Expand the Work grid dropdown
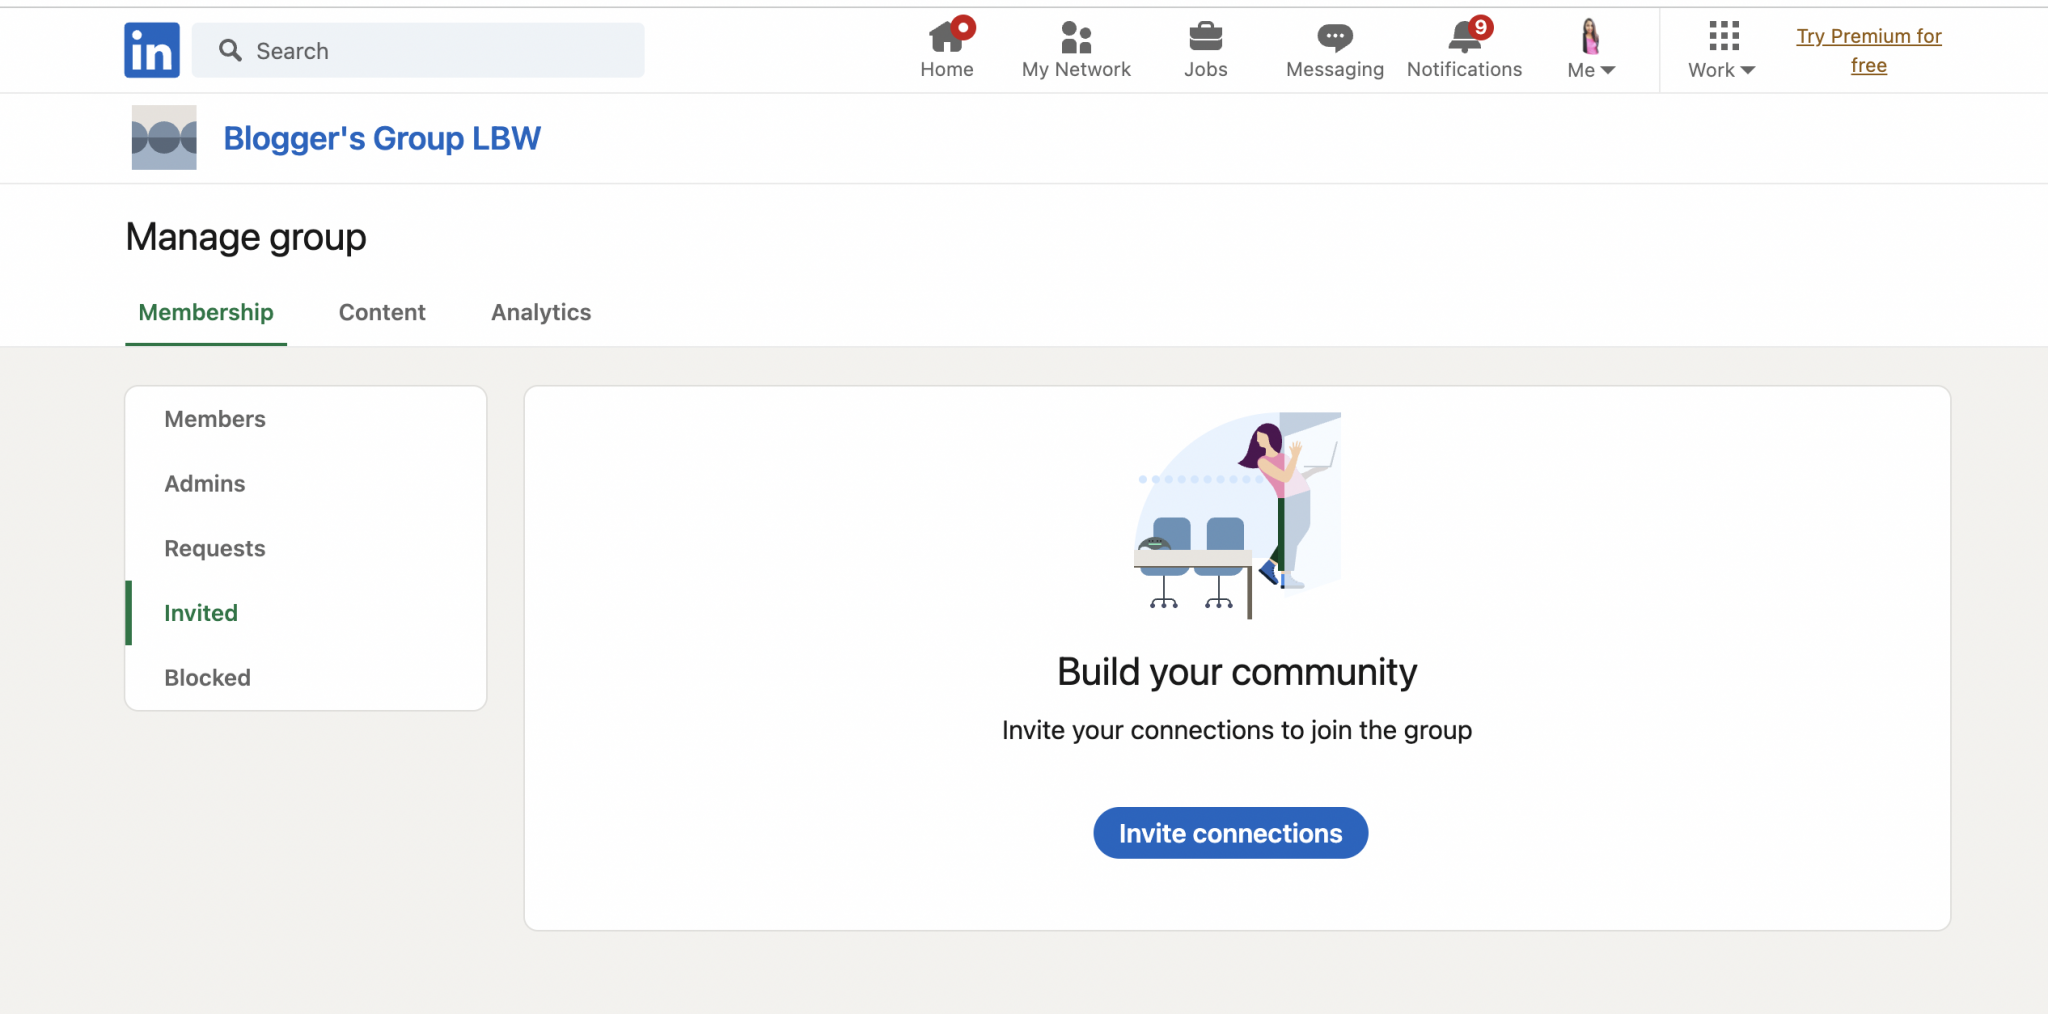2048x1014 pixels. pos(1720,50)
